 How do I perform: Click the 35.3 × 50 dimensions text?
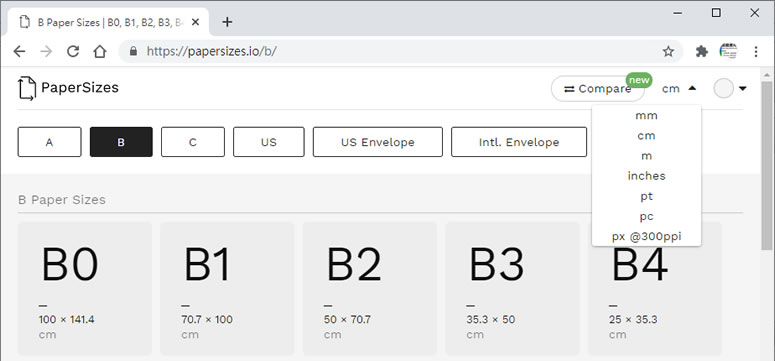pos(490,319)
